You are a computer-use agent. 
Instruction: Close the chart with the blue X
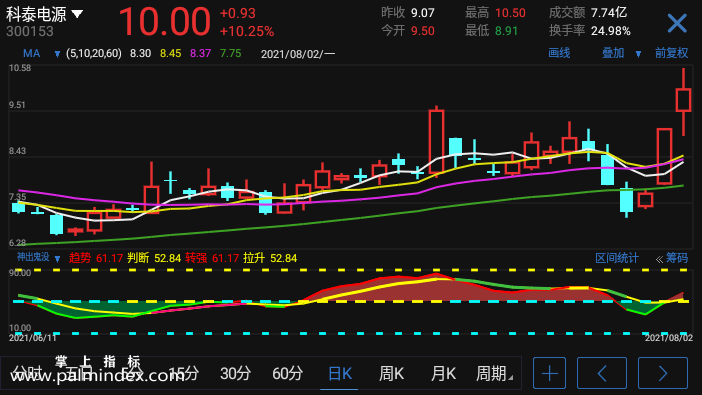click(676, 23)
